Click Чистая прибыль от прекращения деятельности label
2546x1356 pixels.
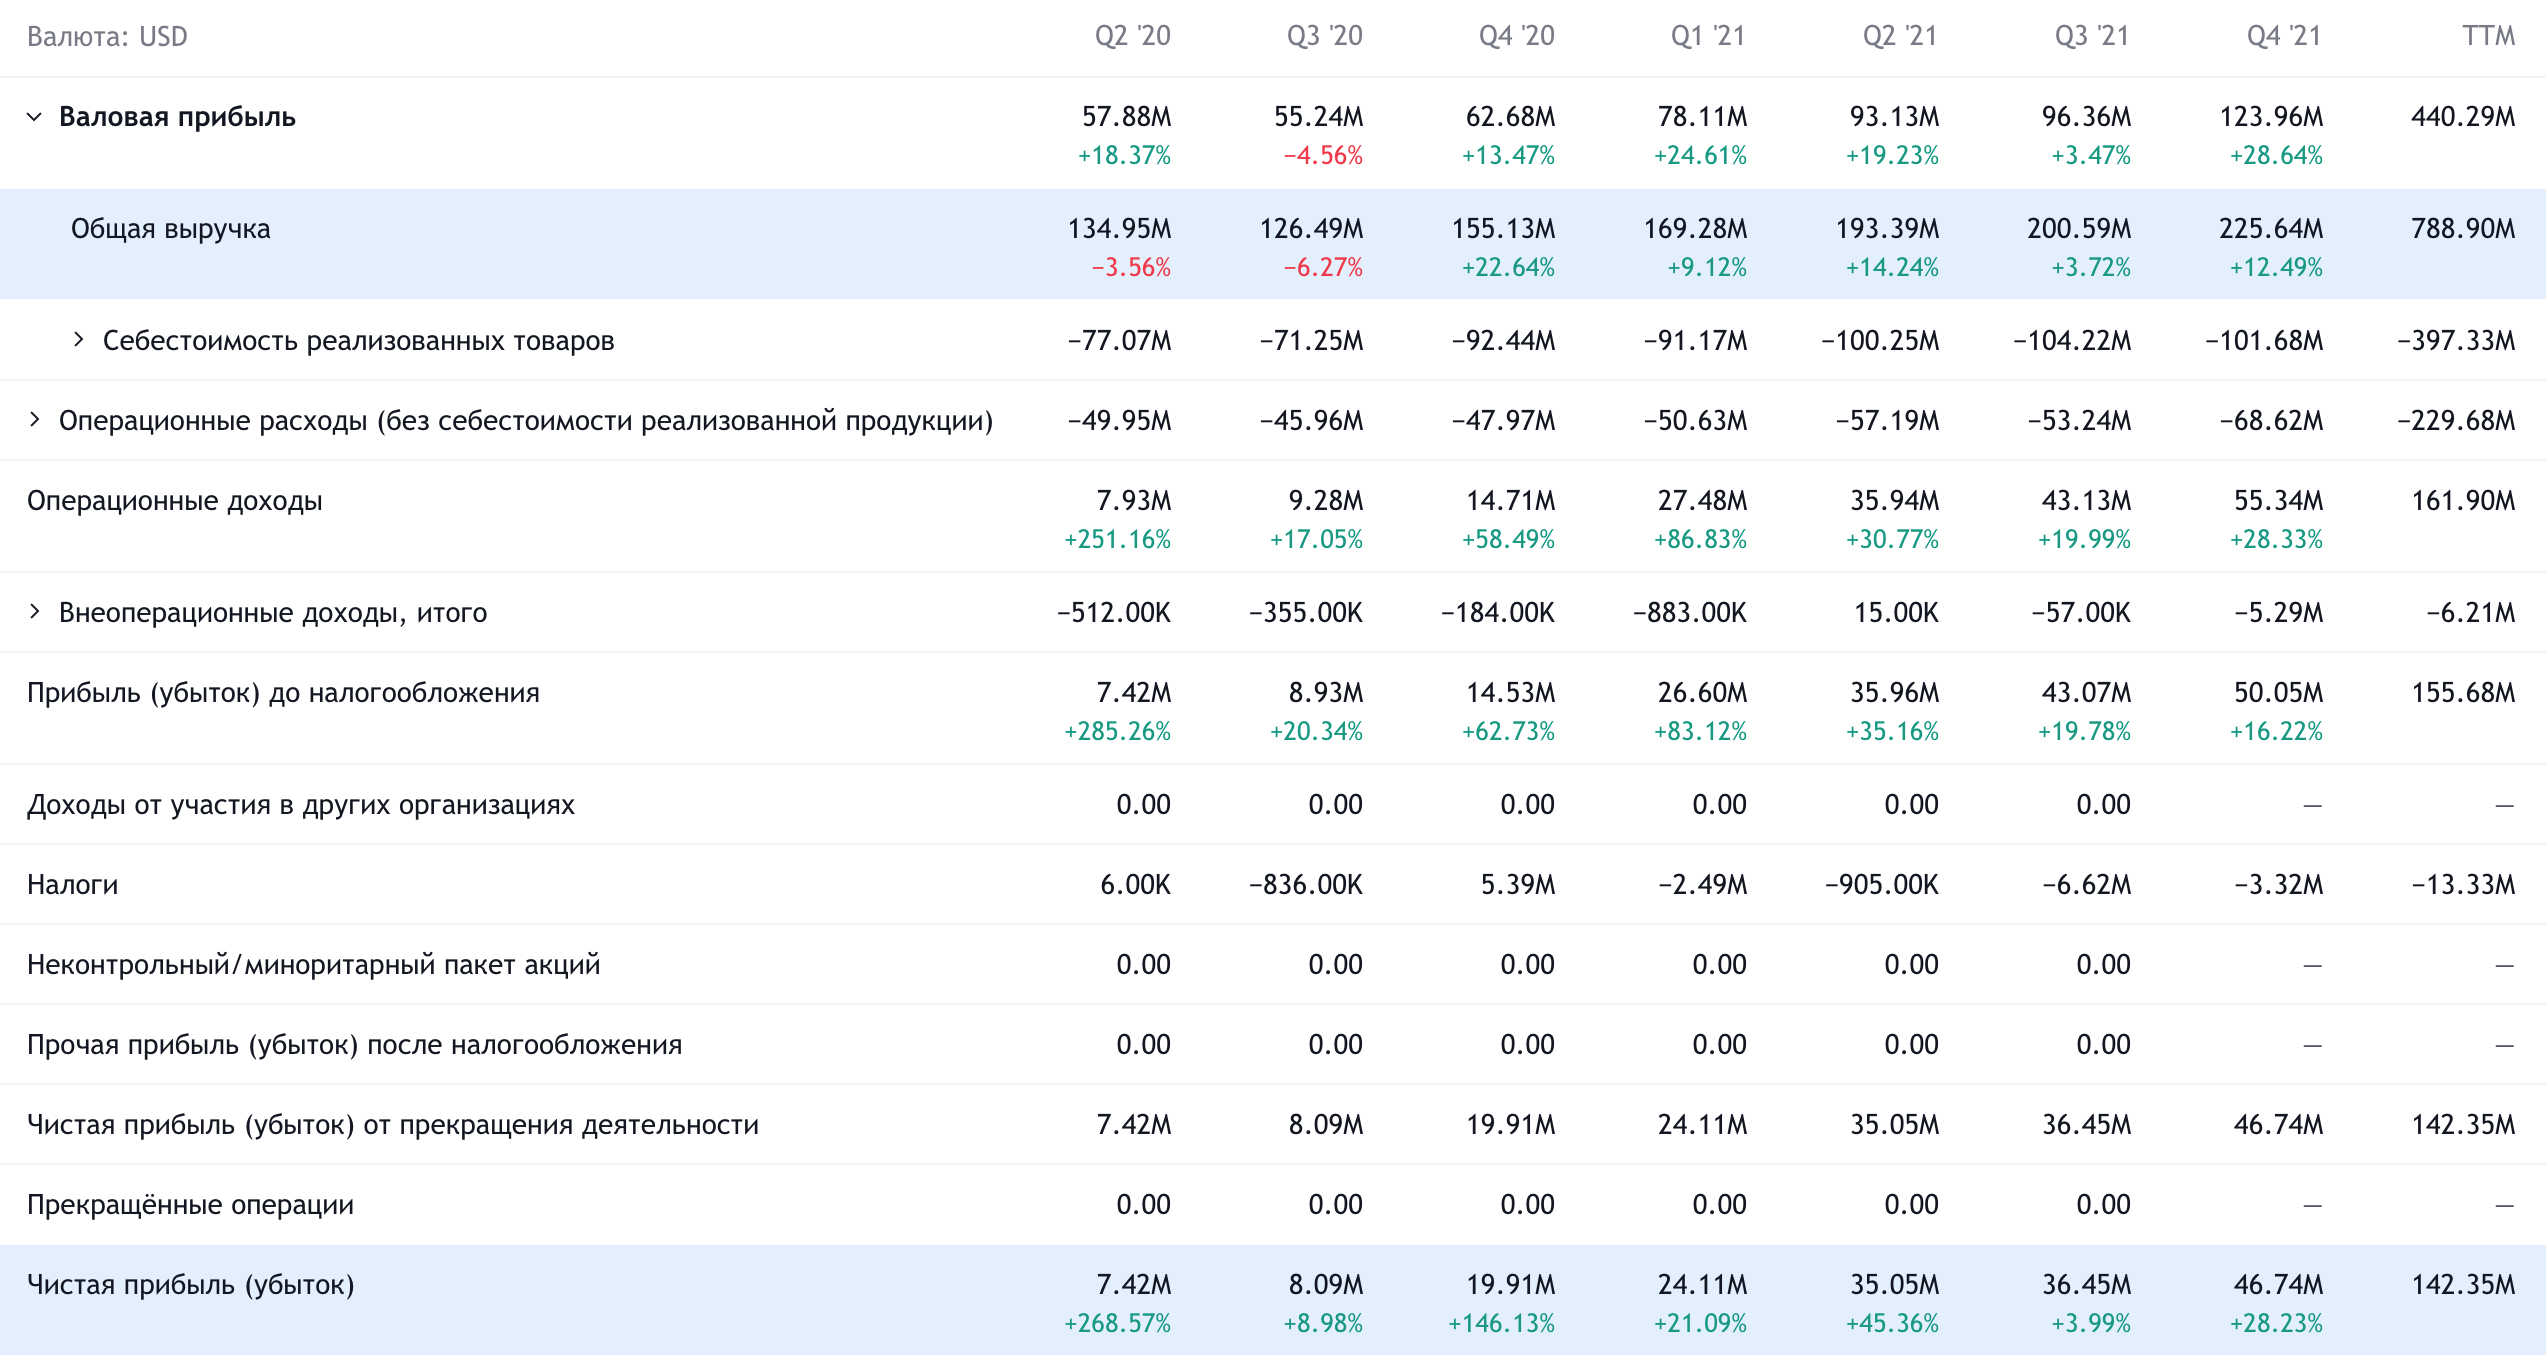pos(393,1125)
